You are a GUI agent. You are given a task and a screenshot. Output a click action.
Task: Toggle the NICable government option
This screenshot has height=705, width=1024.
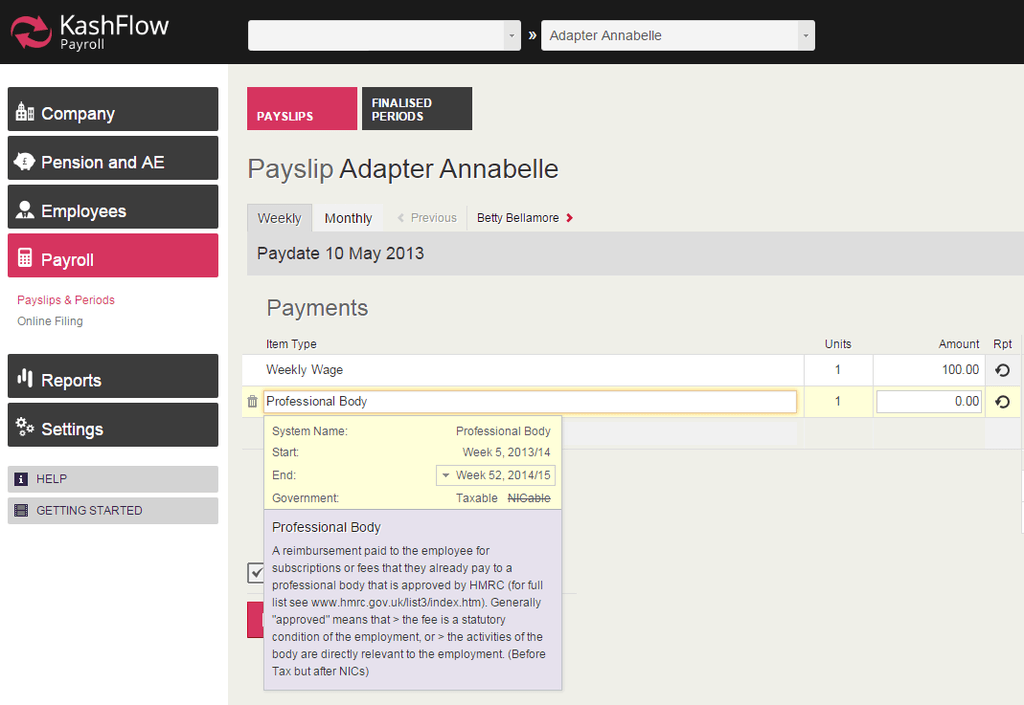coord(529,498)
